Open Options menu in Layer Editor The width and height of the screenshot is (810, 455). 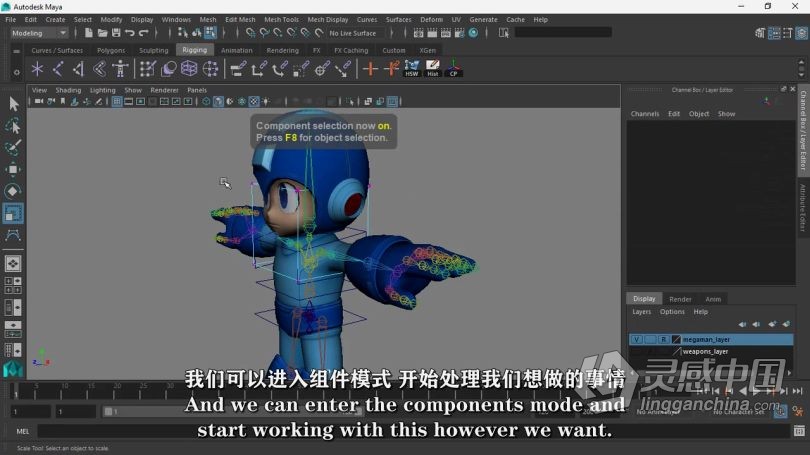[672, 311]
